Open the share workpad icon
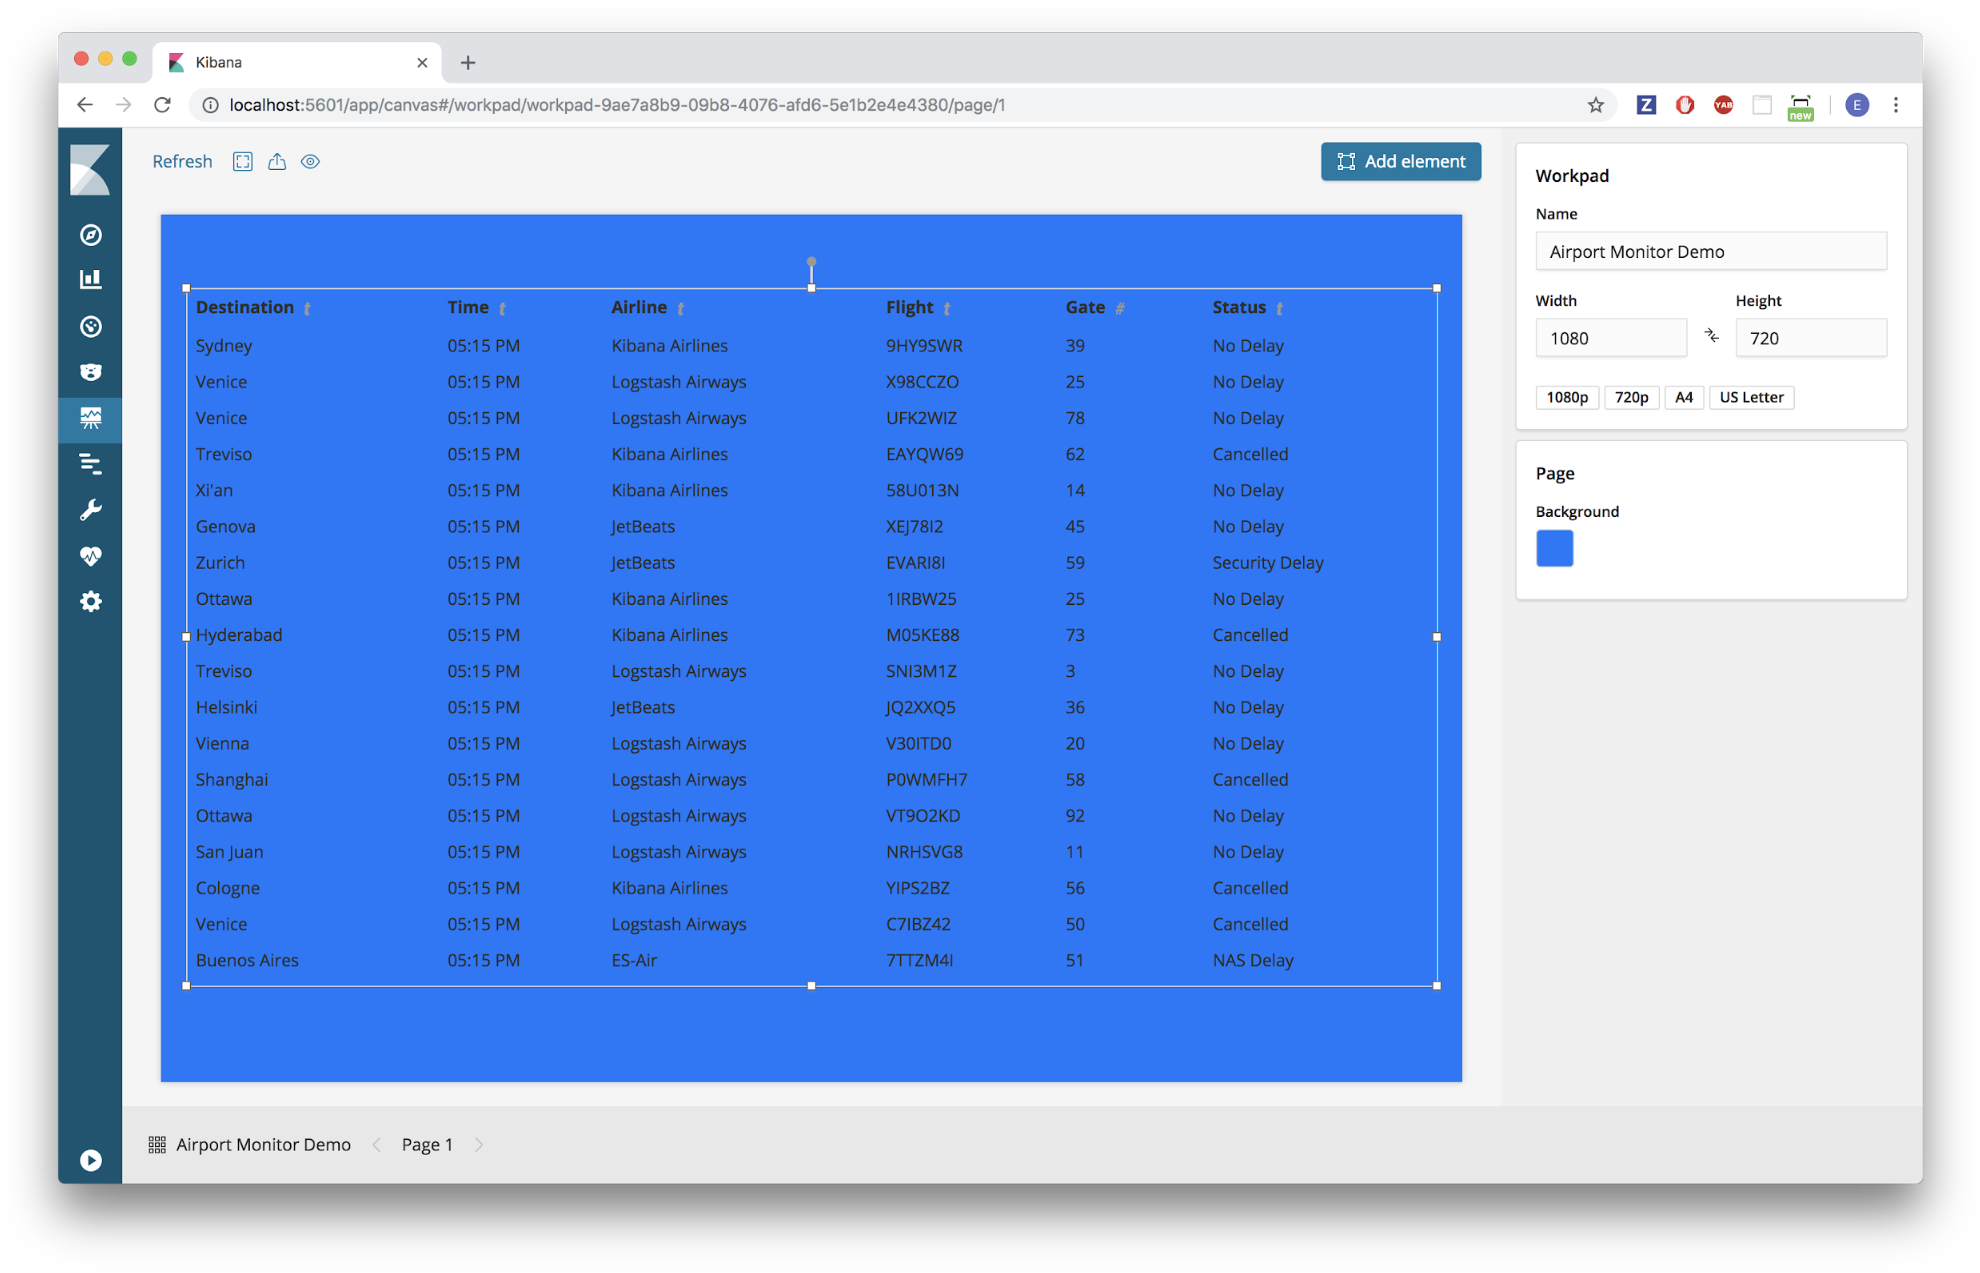Viewport: 1980px width, 1273px height. pyautogui.click(x=277, y=161)
